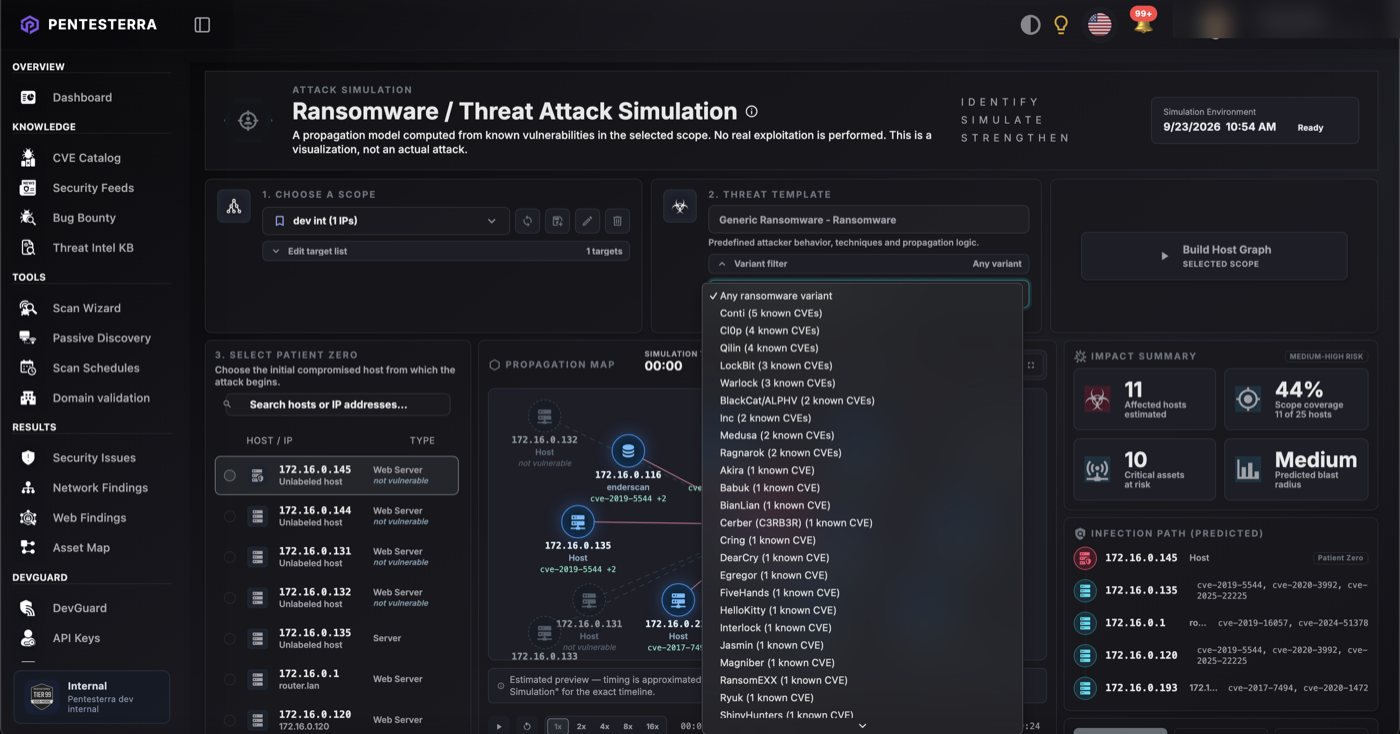Click the Asset Map icon
This screenshot has width=1400, height=734.
(28, 548)
